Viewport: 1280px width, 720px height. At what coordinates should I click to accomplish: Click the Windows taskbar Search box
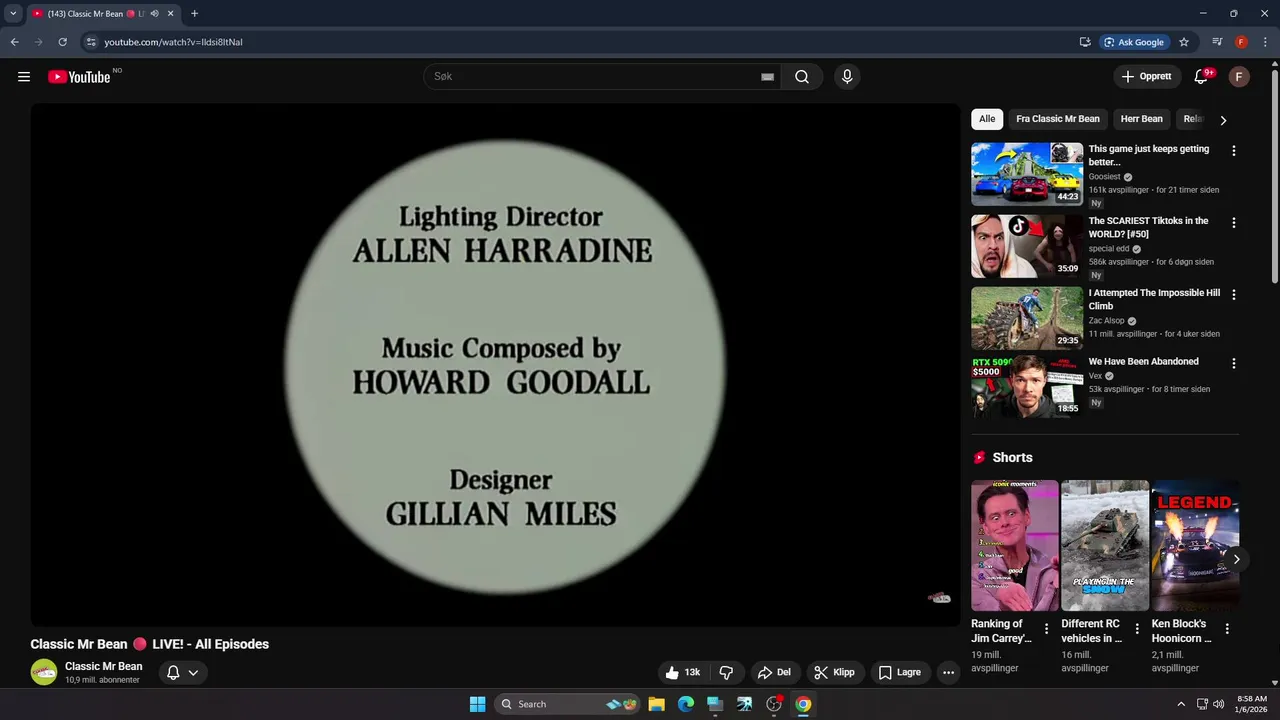tap(568, 704)
